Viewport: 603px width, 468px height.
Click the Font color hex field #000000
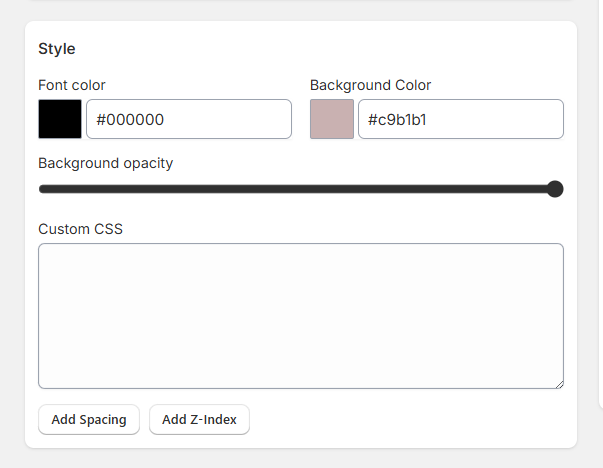click(x=189, y=119)
